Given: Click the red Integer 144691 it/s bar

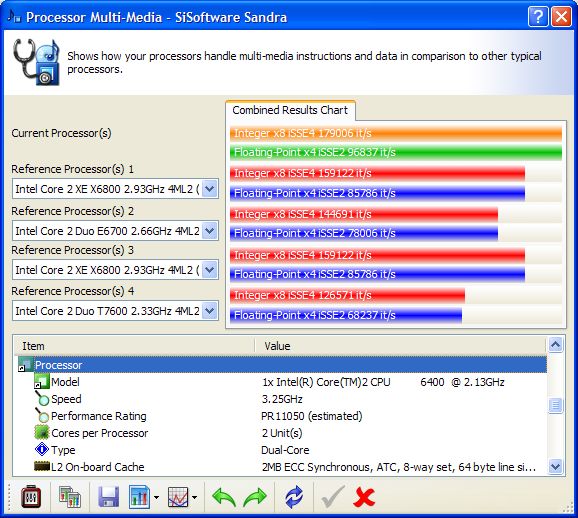Looking at the screenshot, I should click(364, 214).
